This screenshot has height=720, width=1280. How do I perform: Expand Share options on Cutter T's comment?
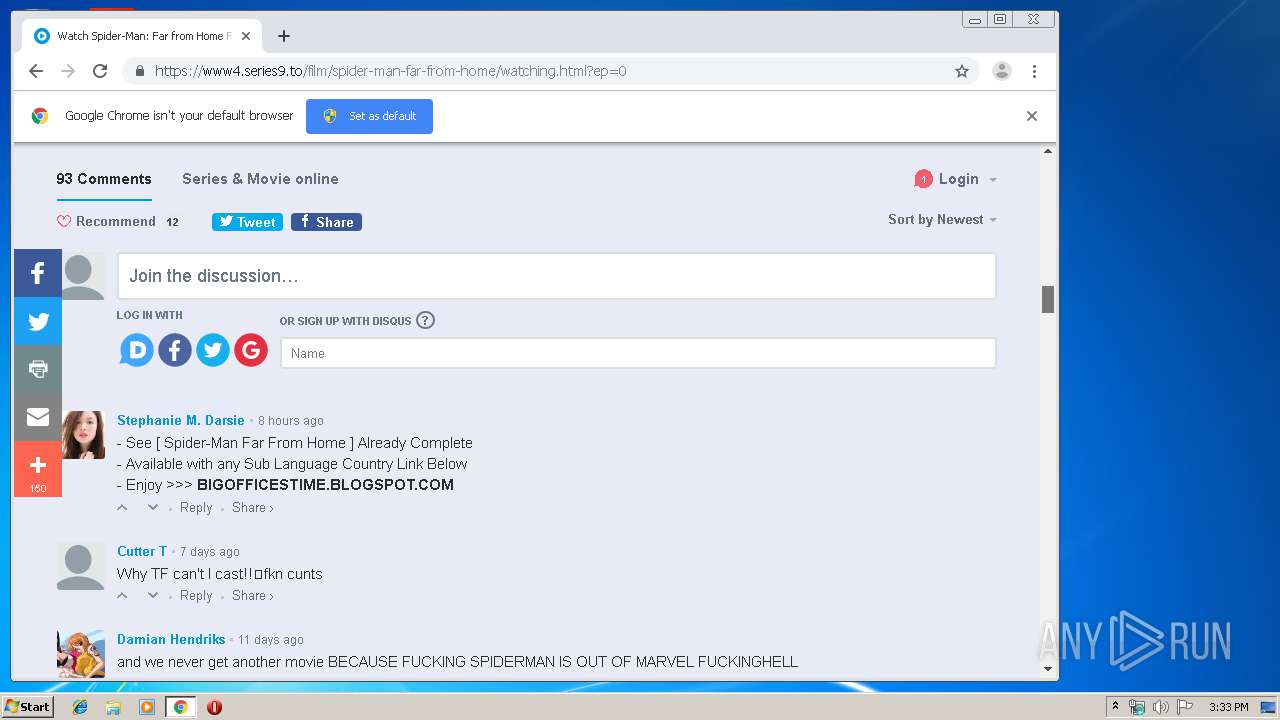253,596
